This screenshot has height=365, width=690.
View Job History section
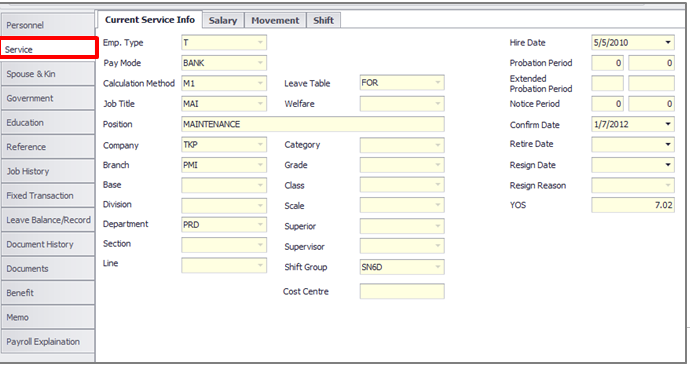[x=48, y=171]
